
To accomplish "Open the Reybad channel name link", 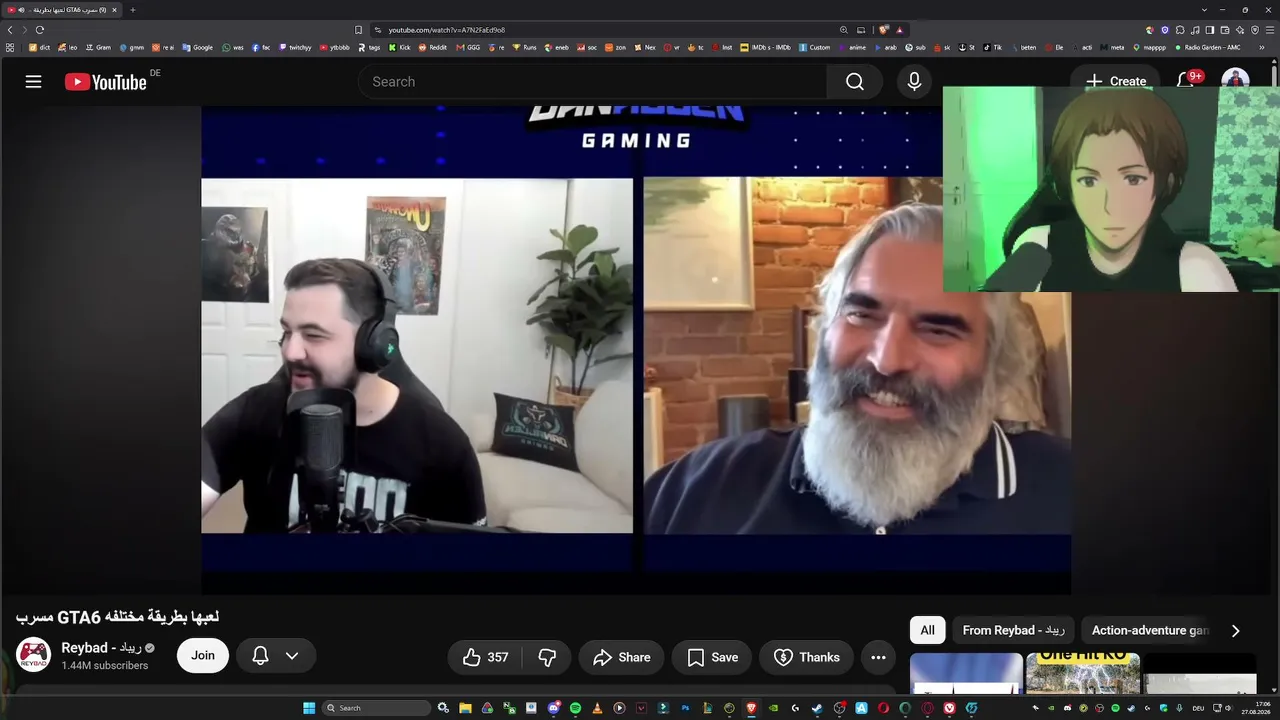I will point(101,648).
